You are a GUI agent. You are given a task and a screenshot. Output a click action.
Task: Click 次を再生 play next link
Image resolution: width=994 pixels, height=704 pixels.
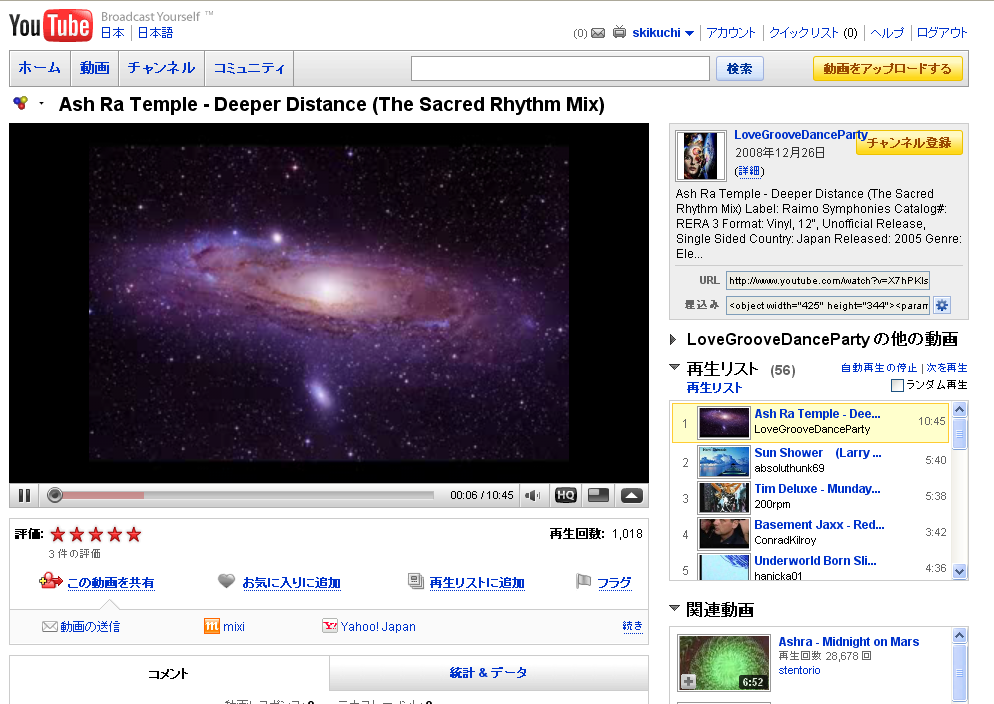coord(947,368)
